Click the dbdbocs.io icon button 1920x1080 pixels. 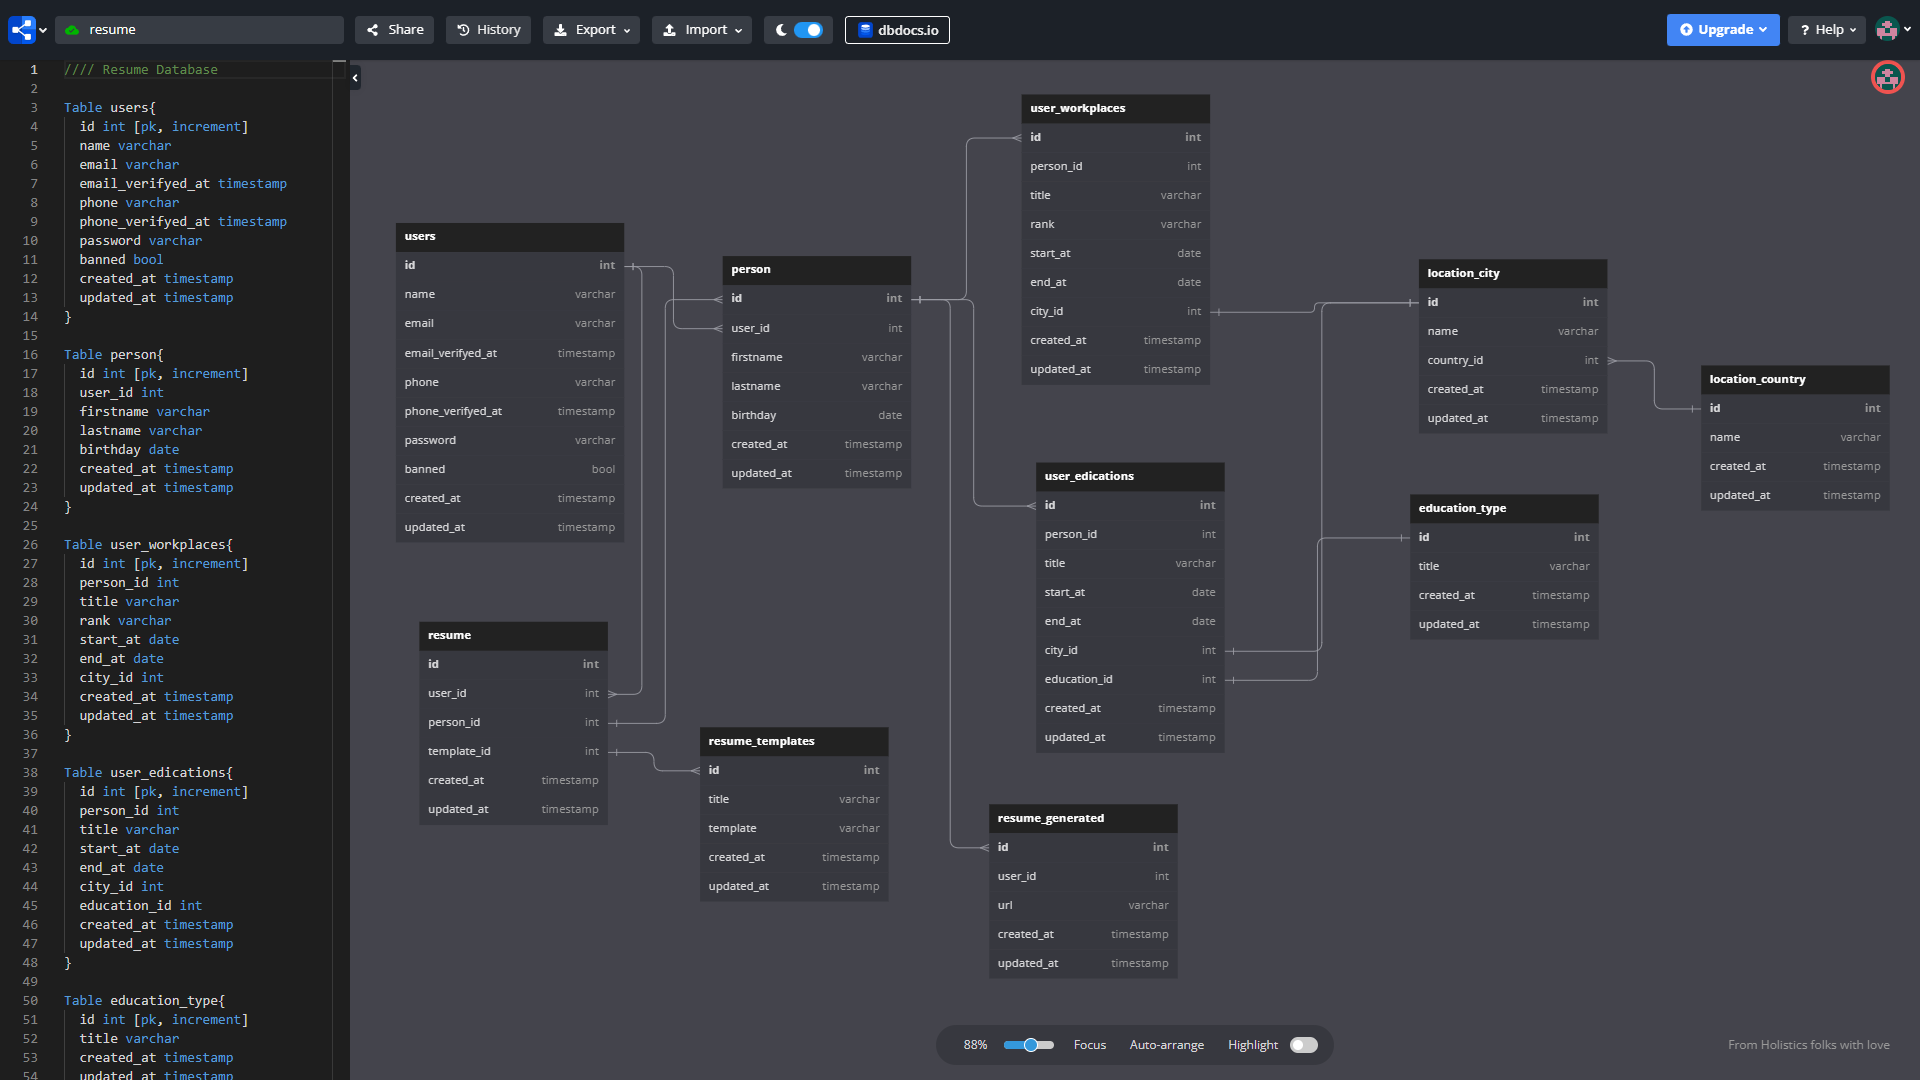(x=897, y=29)
